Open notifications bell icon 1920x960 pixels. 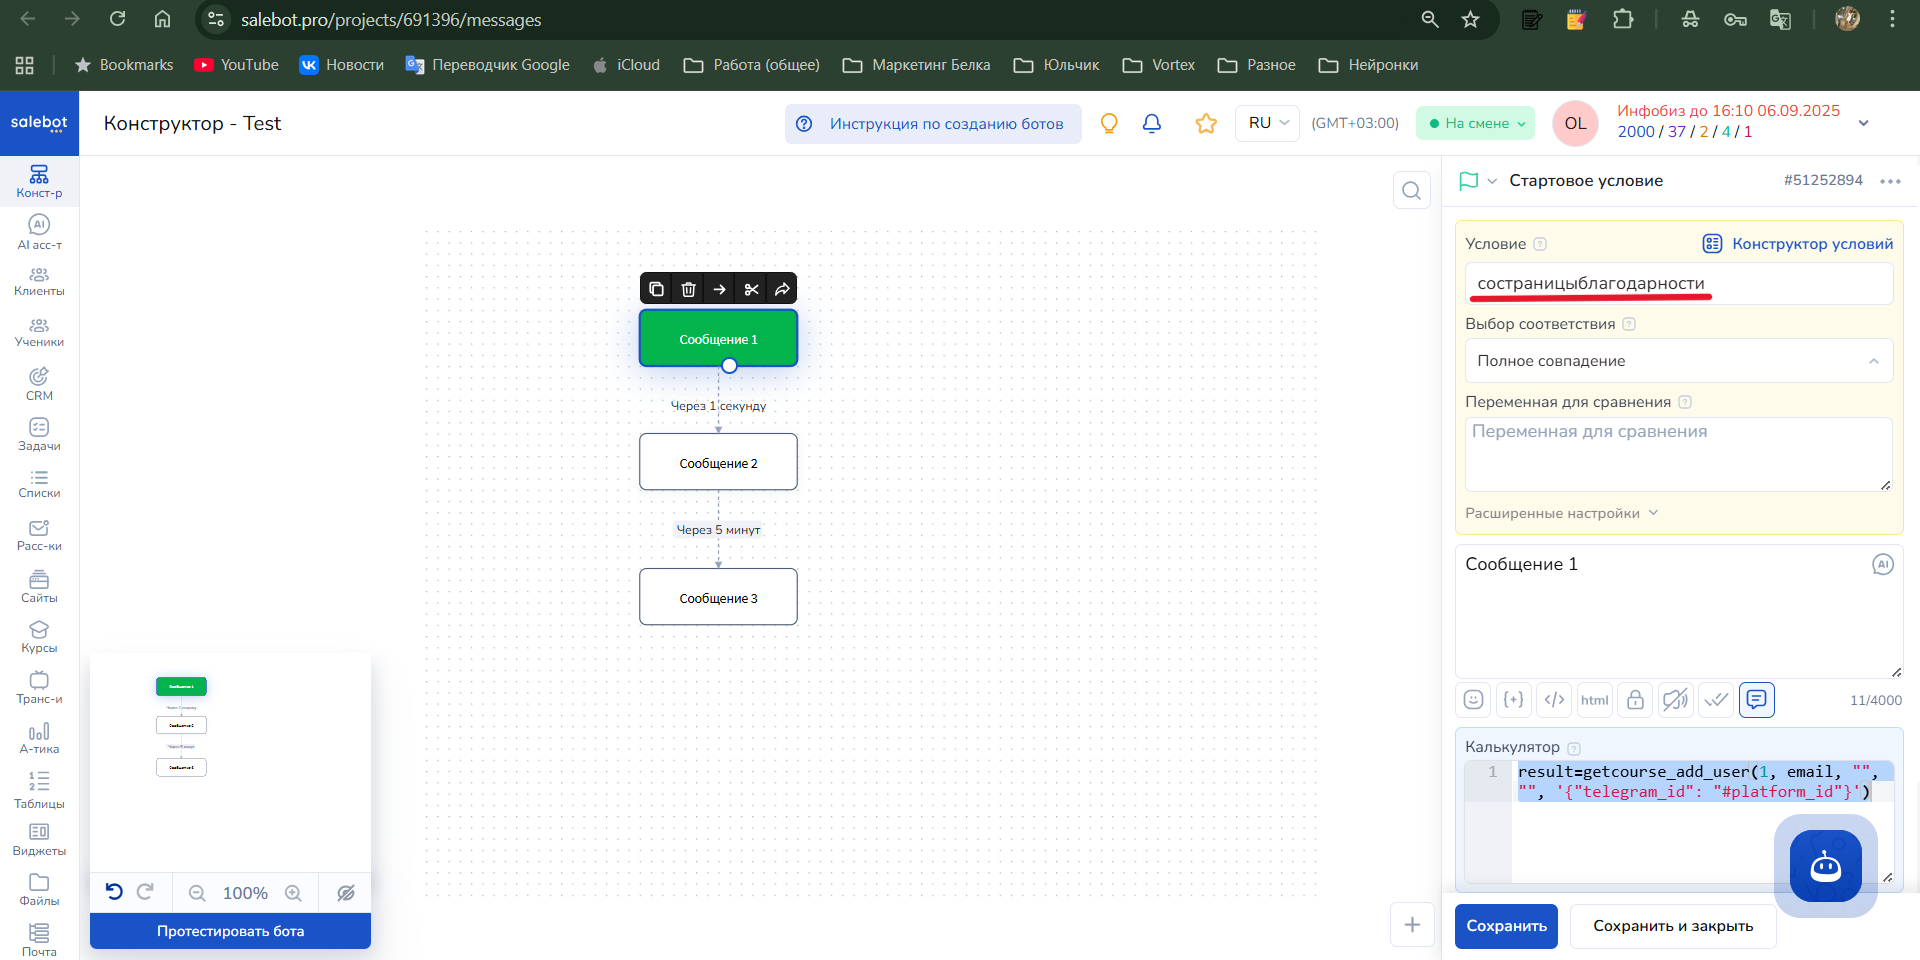(x=1152, y=123)
